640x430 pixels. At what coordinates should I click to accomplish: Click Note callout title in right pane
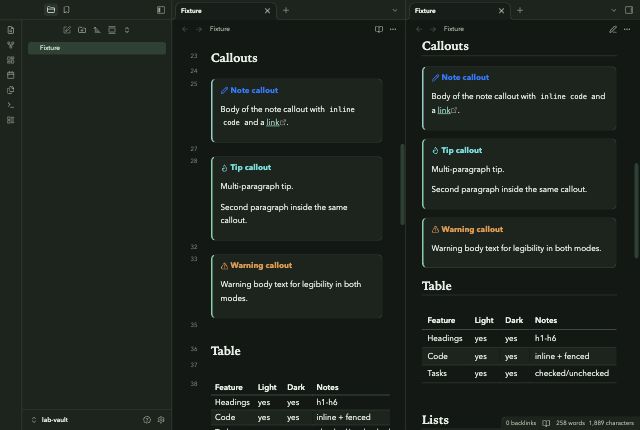[465, 78]
